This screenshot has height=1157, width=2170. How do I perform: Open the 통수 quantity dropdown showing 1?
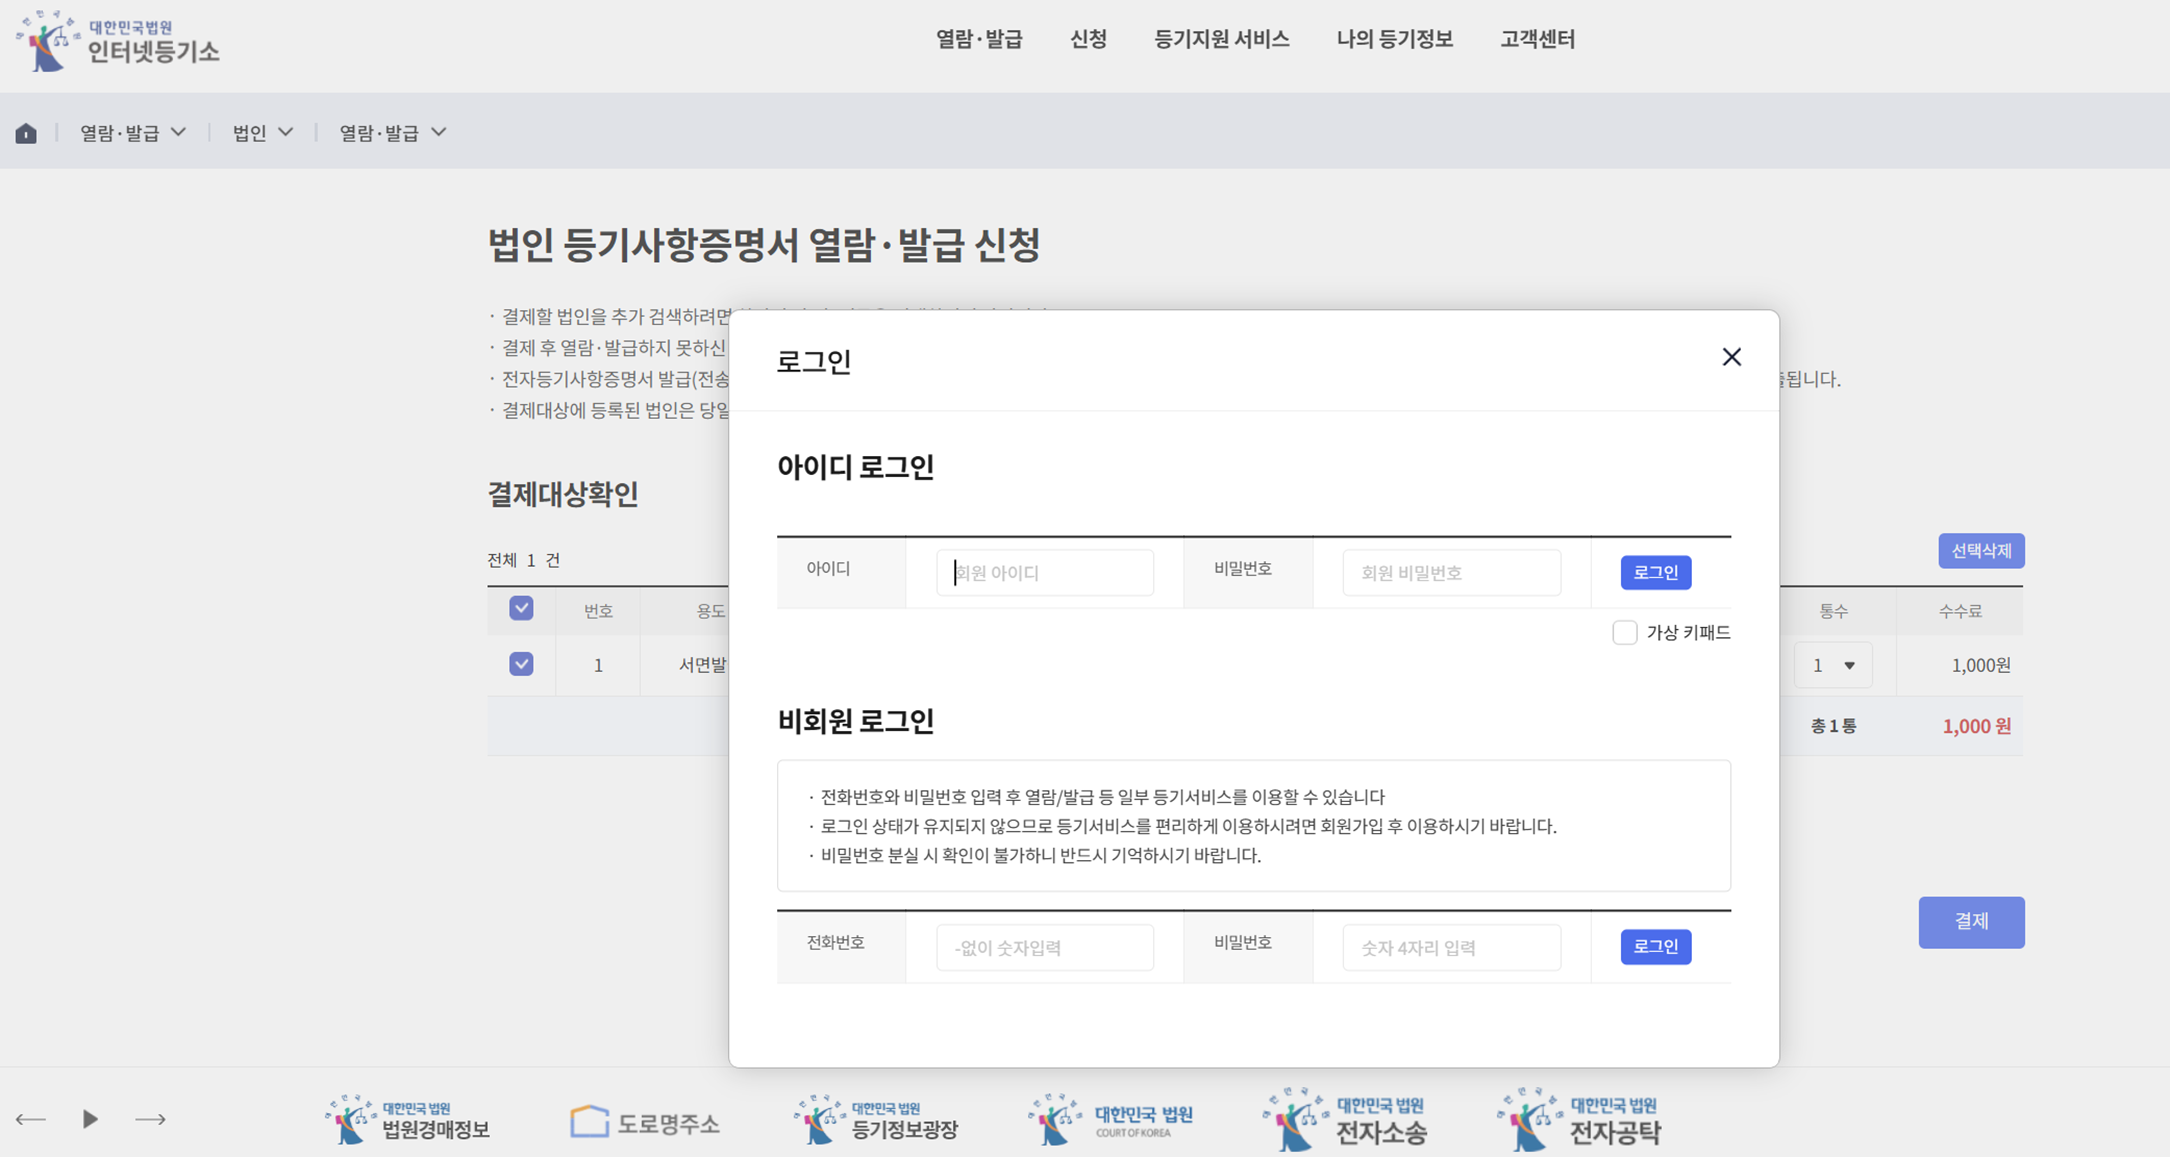click(1833, 665)
